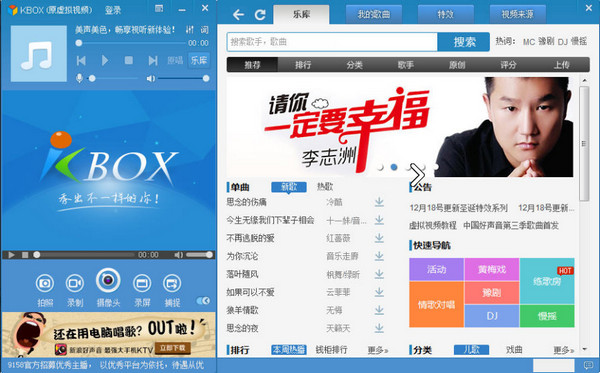Select the 乐库 tab
Viewport: 600px width, 373px height.
[x=301, y=15]
